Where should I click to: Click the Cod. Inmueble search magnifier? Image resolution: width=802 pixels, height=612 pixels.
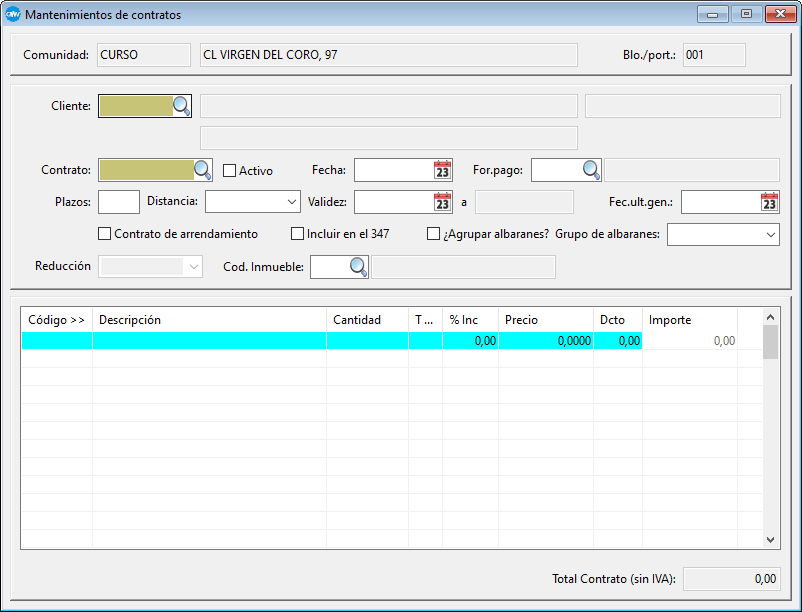pos(358,266)
